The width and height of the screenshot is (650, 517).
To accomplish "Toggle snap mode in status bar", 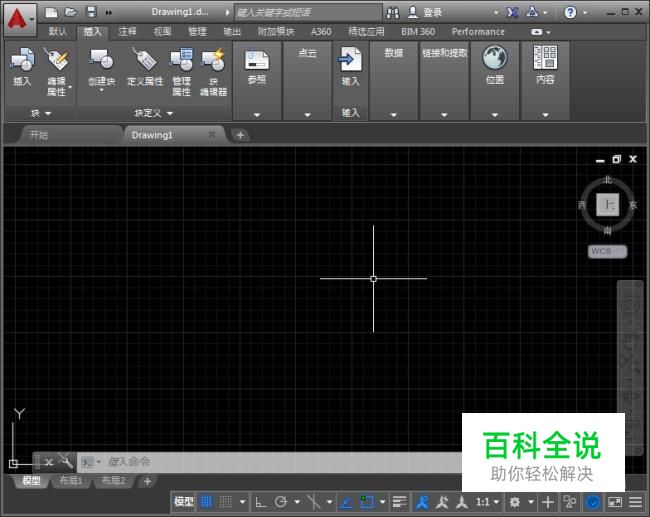I will [226, 501].
